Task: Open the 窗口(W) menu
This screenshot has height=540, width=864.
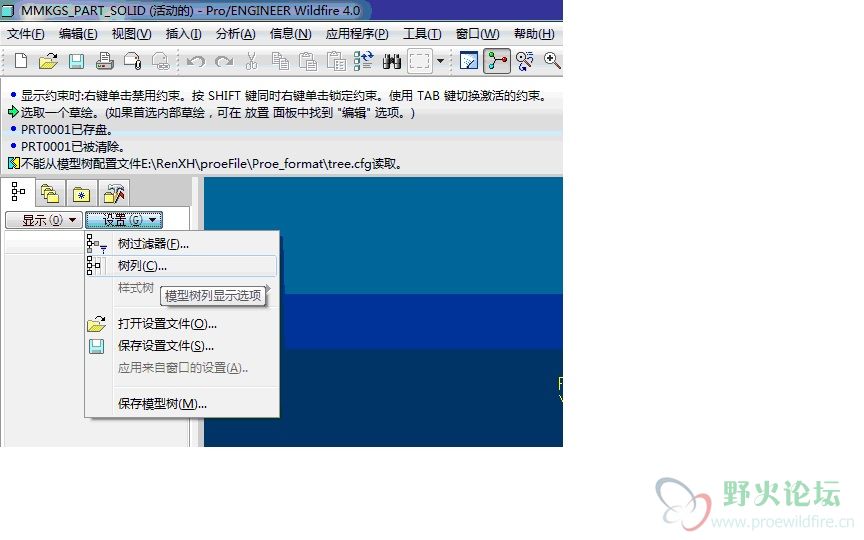Action: point(477,34)
